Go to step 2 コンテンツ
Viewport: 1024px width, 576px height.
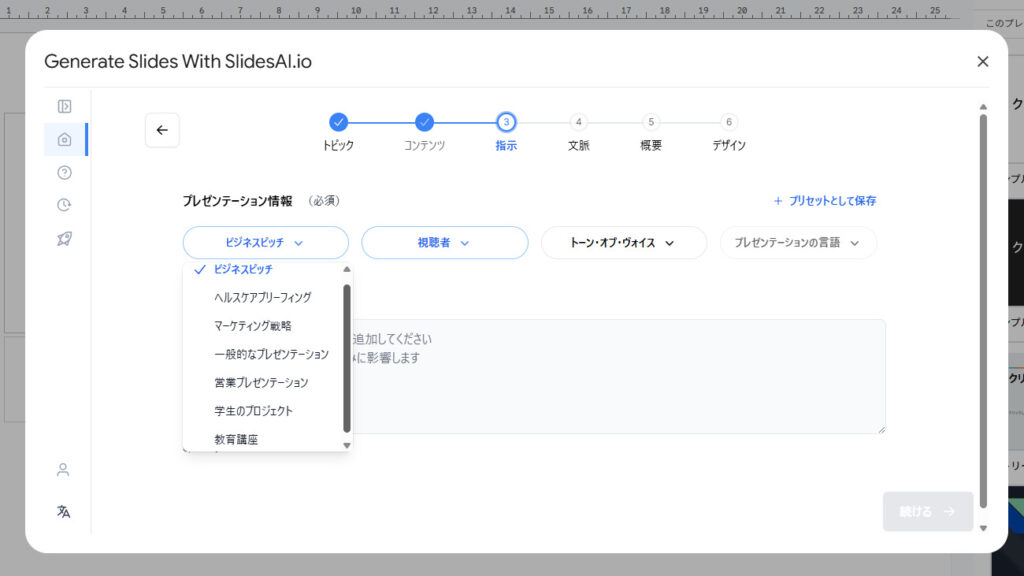click(x=424, y=131)
